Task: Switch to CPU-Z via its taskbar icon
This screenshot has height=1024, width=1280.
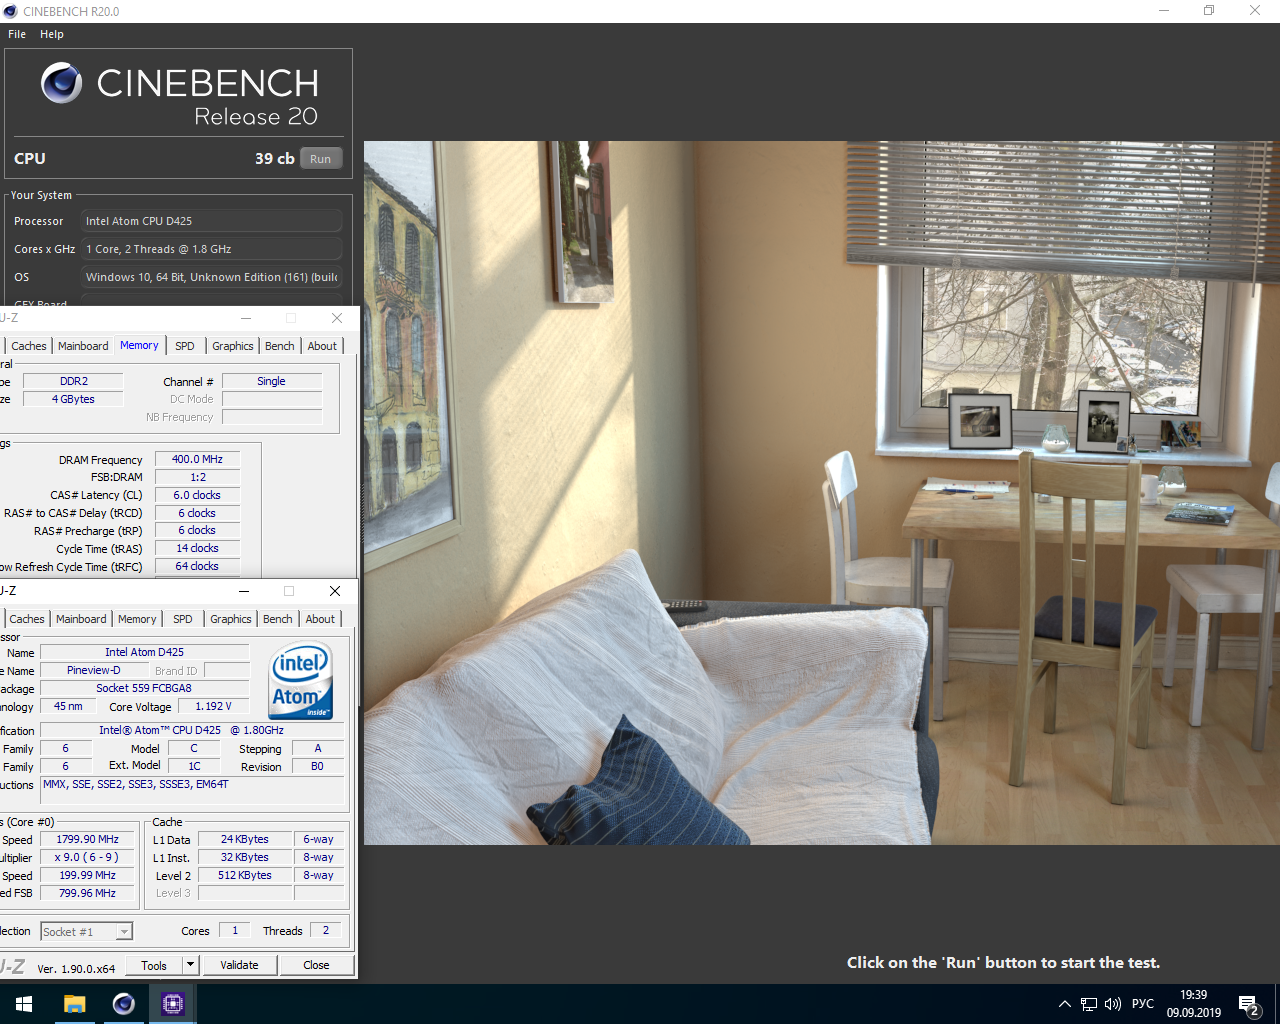Action: (x=173, y=1004)
